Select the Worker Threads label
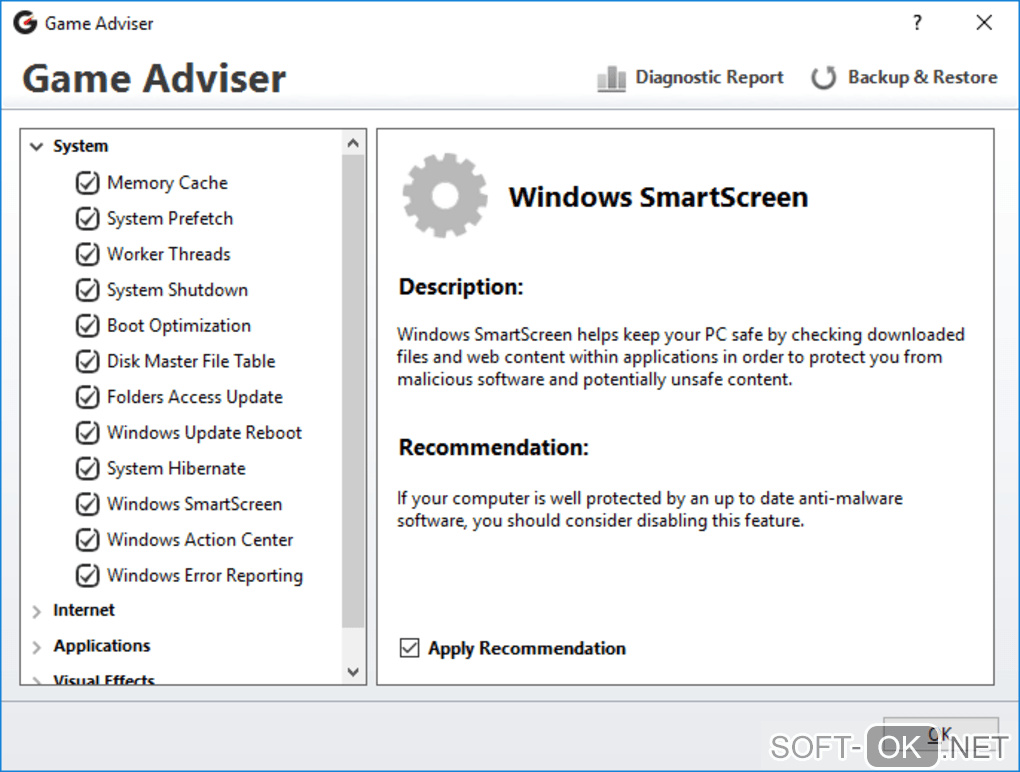This screenshot has height=772, width=1020. tap(168, 254)
